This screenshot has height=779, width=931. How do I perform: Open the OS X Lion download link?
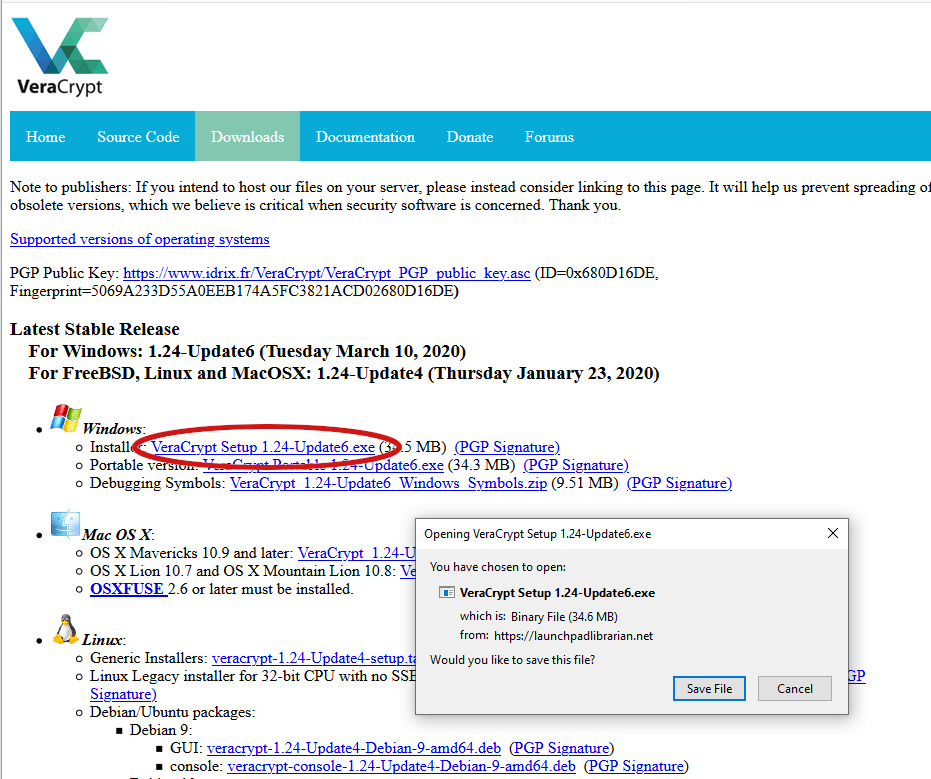[408, 571]
